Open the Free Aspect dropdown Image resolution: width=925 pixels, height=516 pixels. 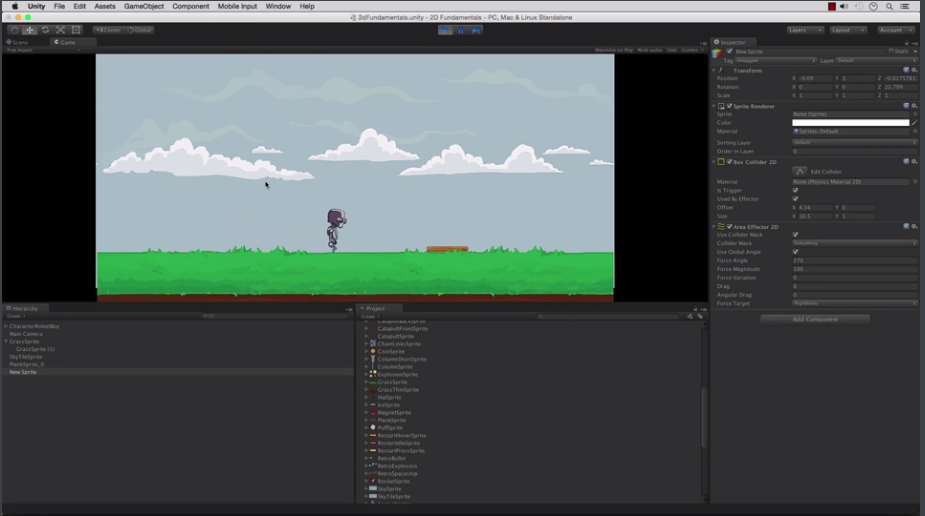[x=42, y=50]
